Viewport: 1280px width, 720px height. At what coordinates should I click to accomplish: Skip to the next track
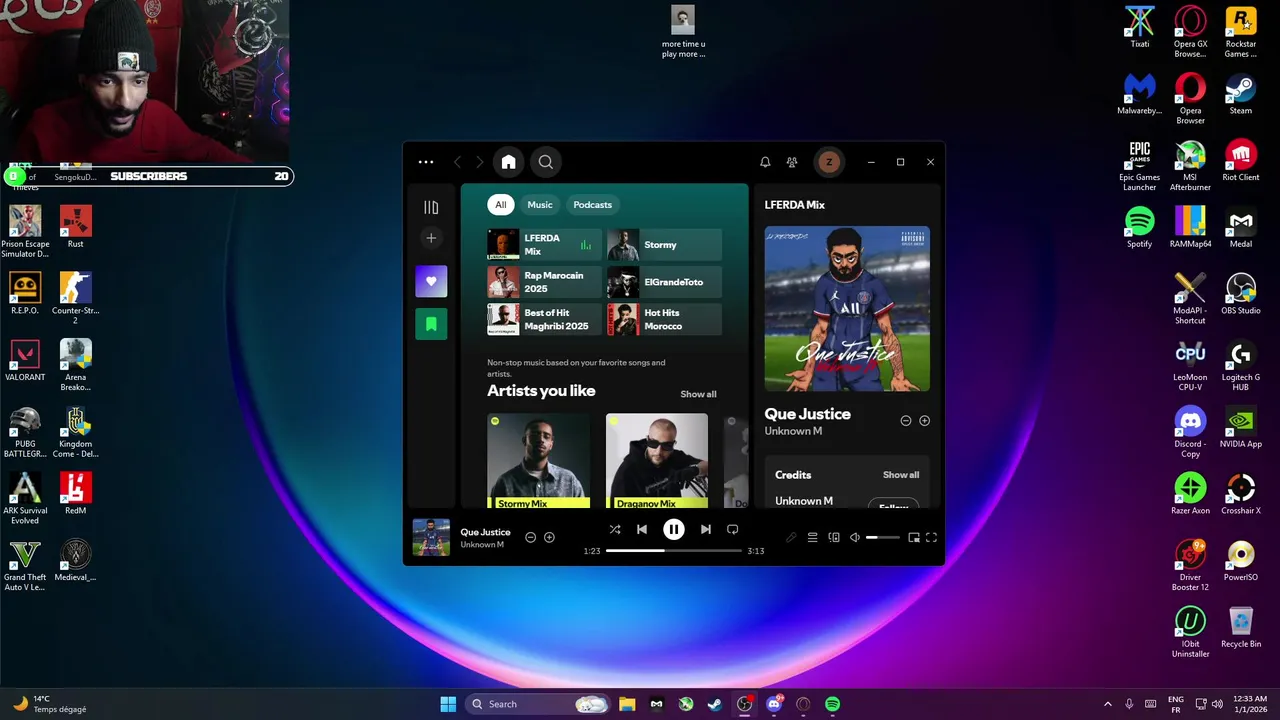tap(706, 530)
